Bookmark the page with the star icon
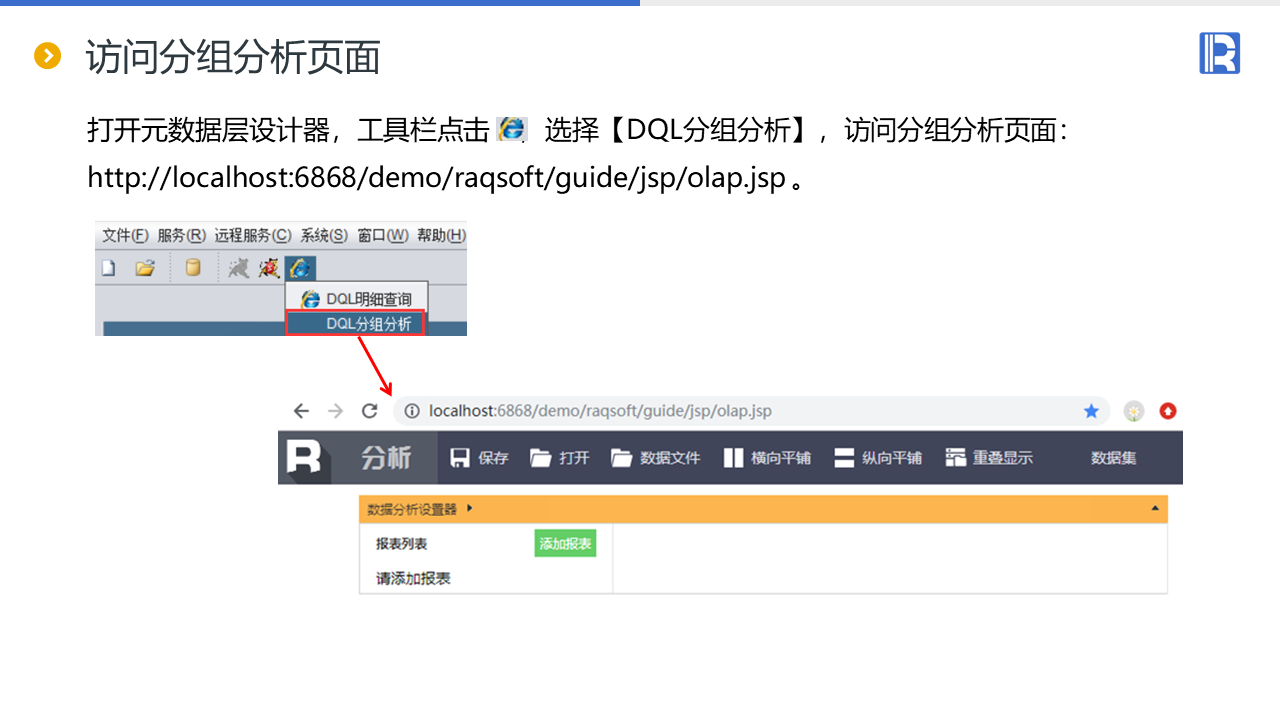Viewport: 1280px width, 720px height. (x=1091, y=411)
